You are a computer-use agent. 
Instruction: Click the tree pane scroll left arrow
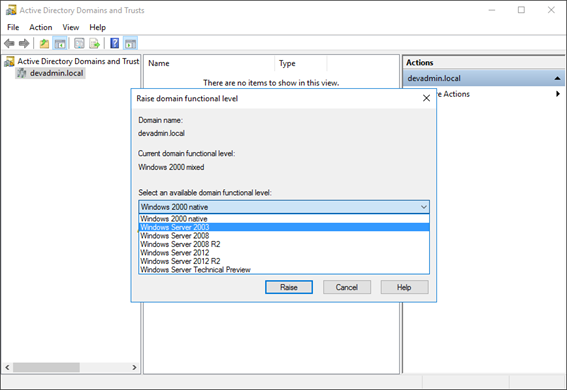coord(7,367)
